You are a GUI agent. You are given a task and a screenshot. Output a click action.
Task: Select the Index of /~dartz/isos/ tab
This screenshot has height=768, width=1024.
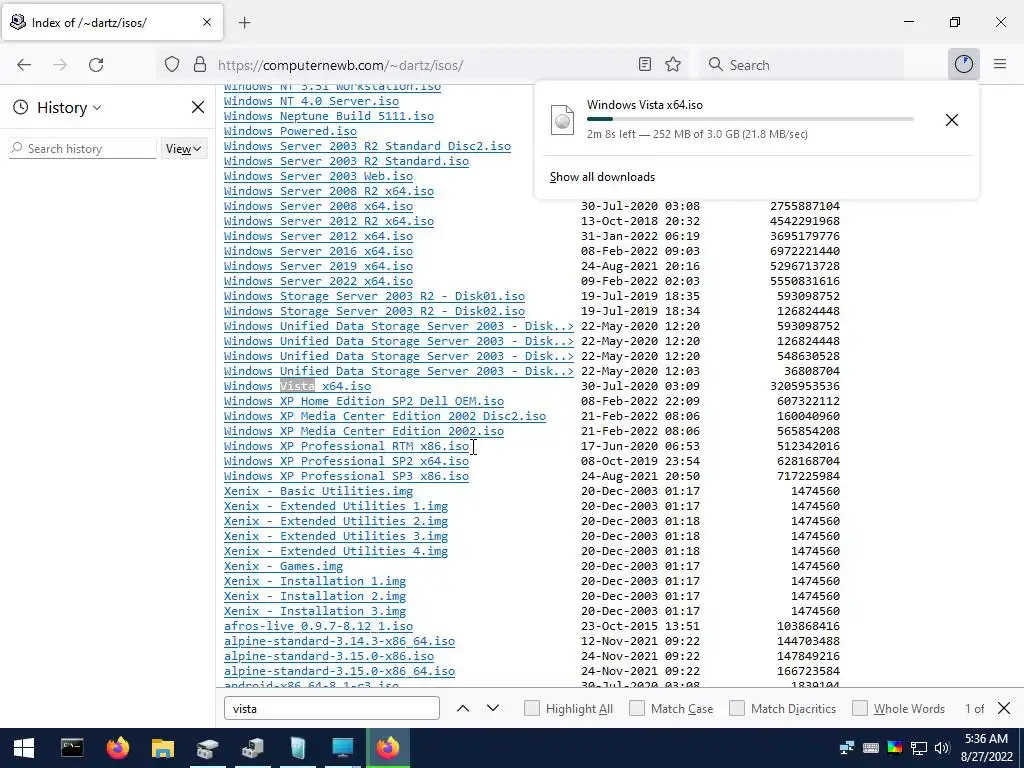[x=112, y=23]
